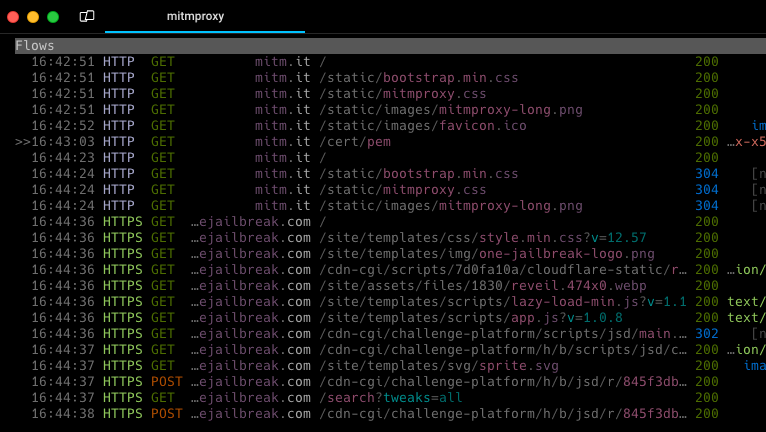Select the 16:44:23 mitm.it / flow
The width and height of the screenshot is (766, 432).
(390, 157)
